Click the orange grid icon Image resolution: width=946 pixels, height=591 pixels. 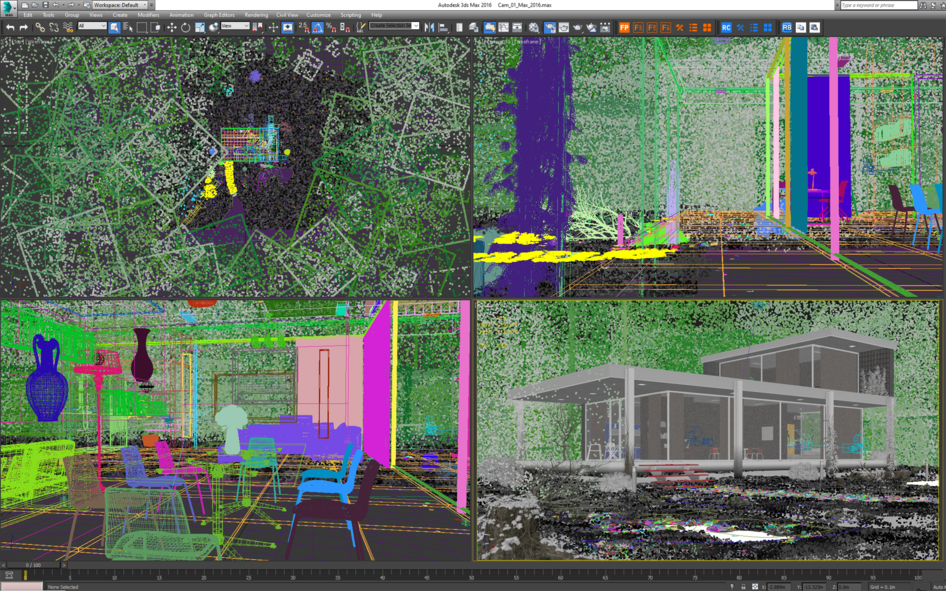(707, 27)
